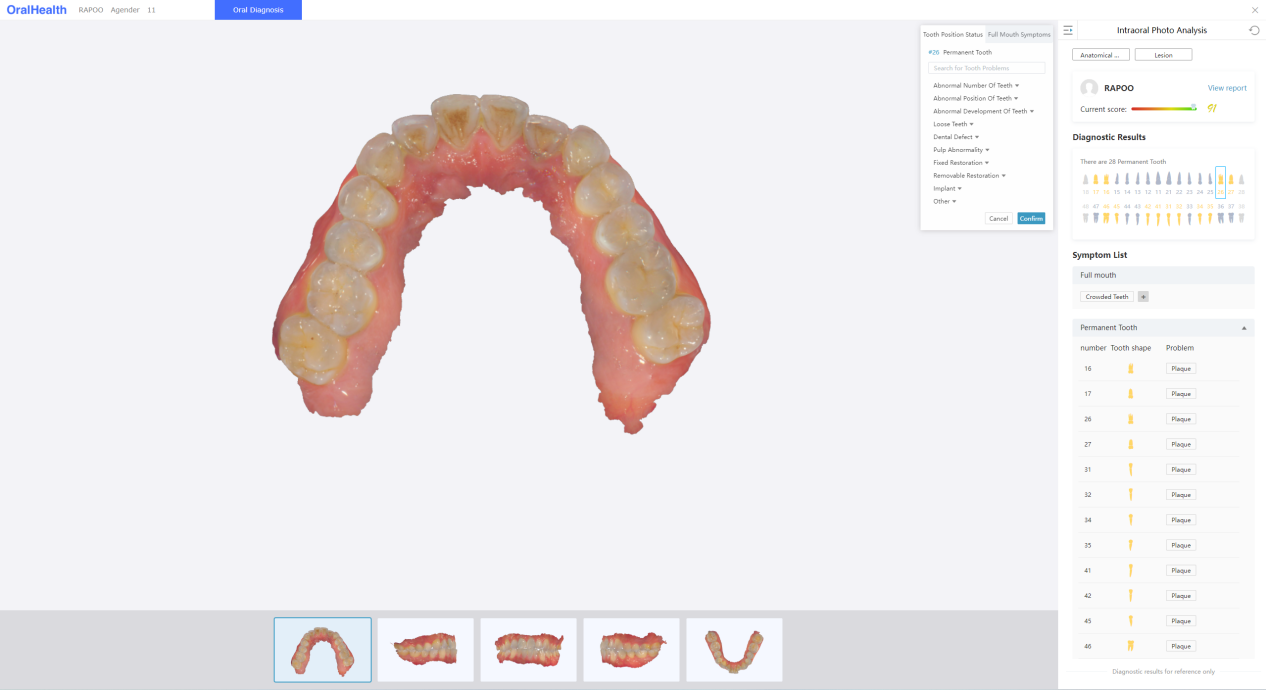Viewport: 1266px width, 690px height.
Task: Expand the Dental Defect category
Action: coord(956,137)
